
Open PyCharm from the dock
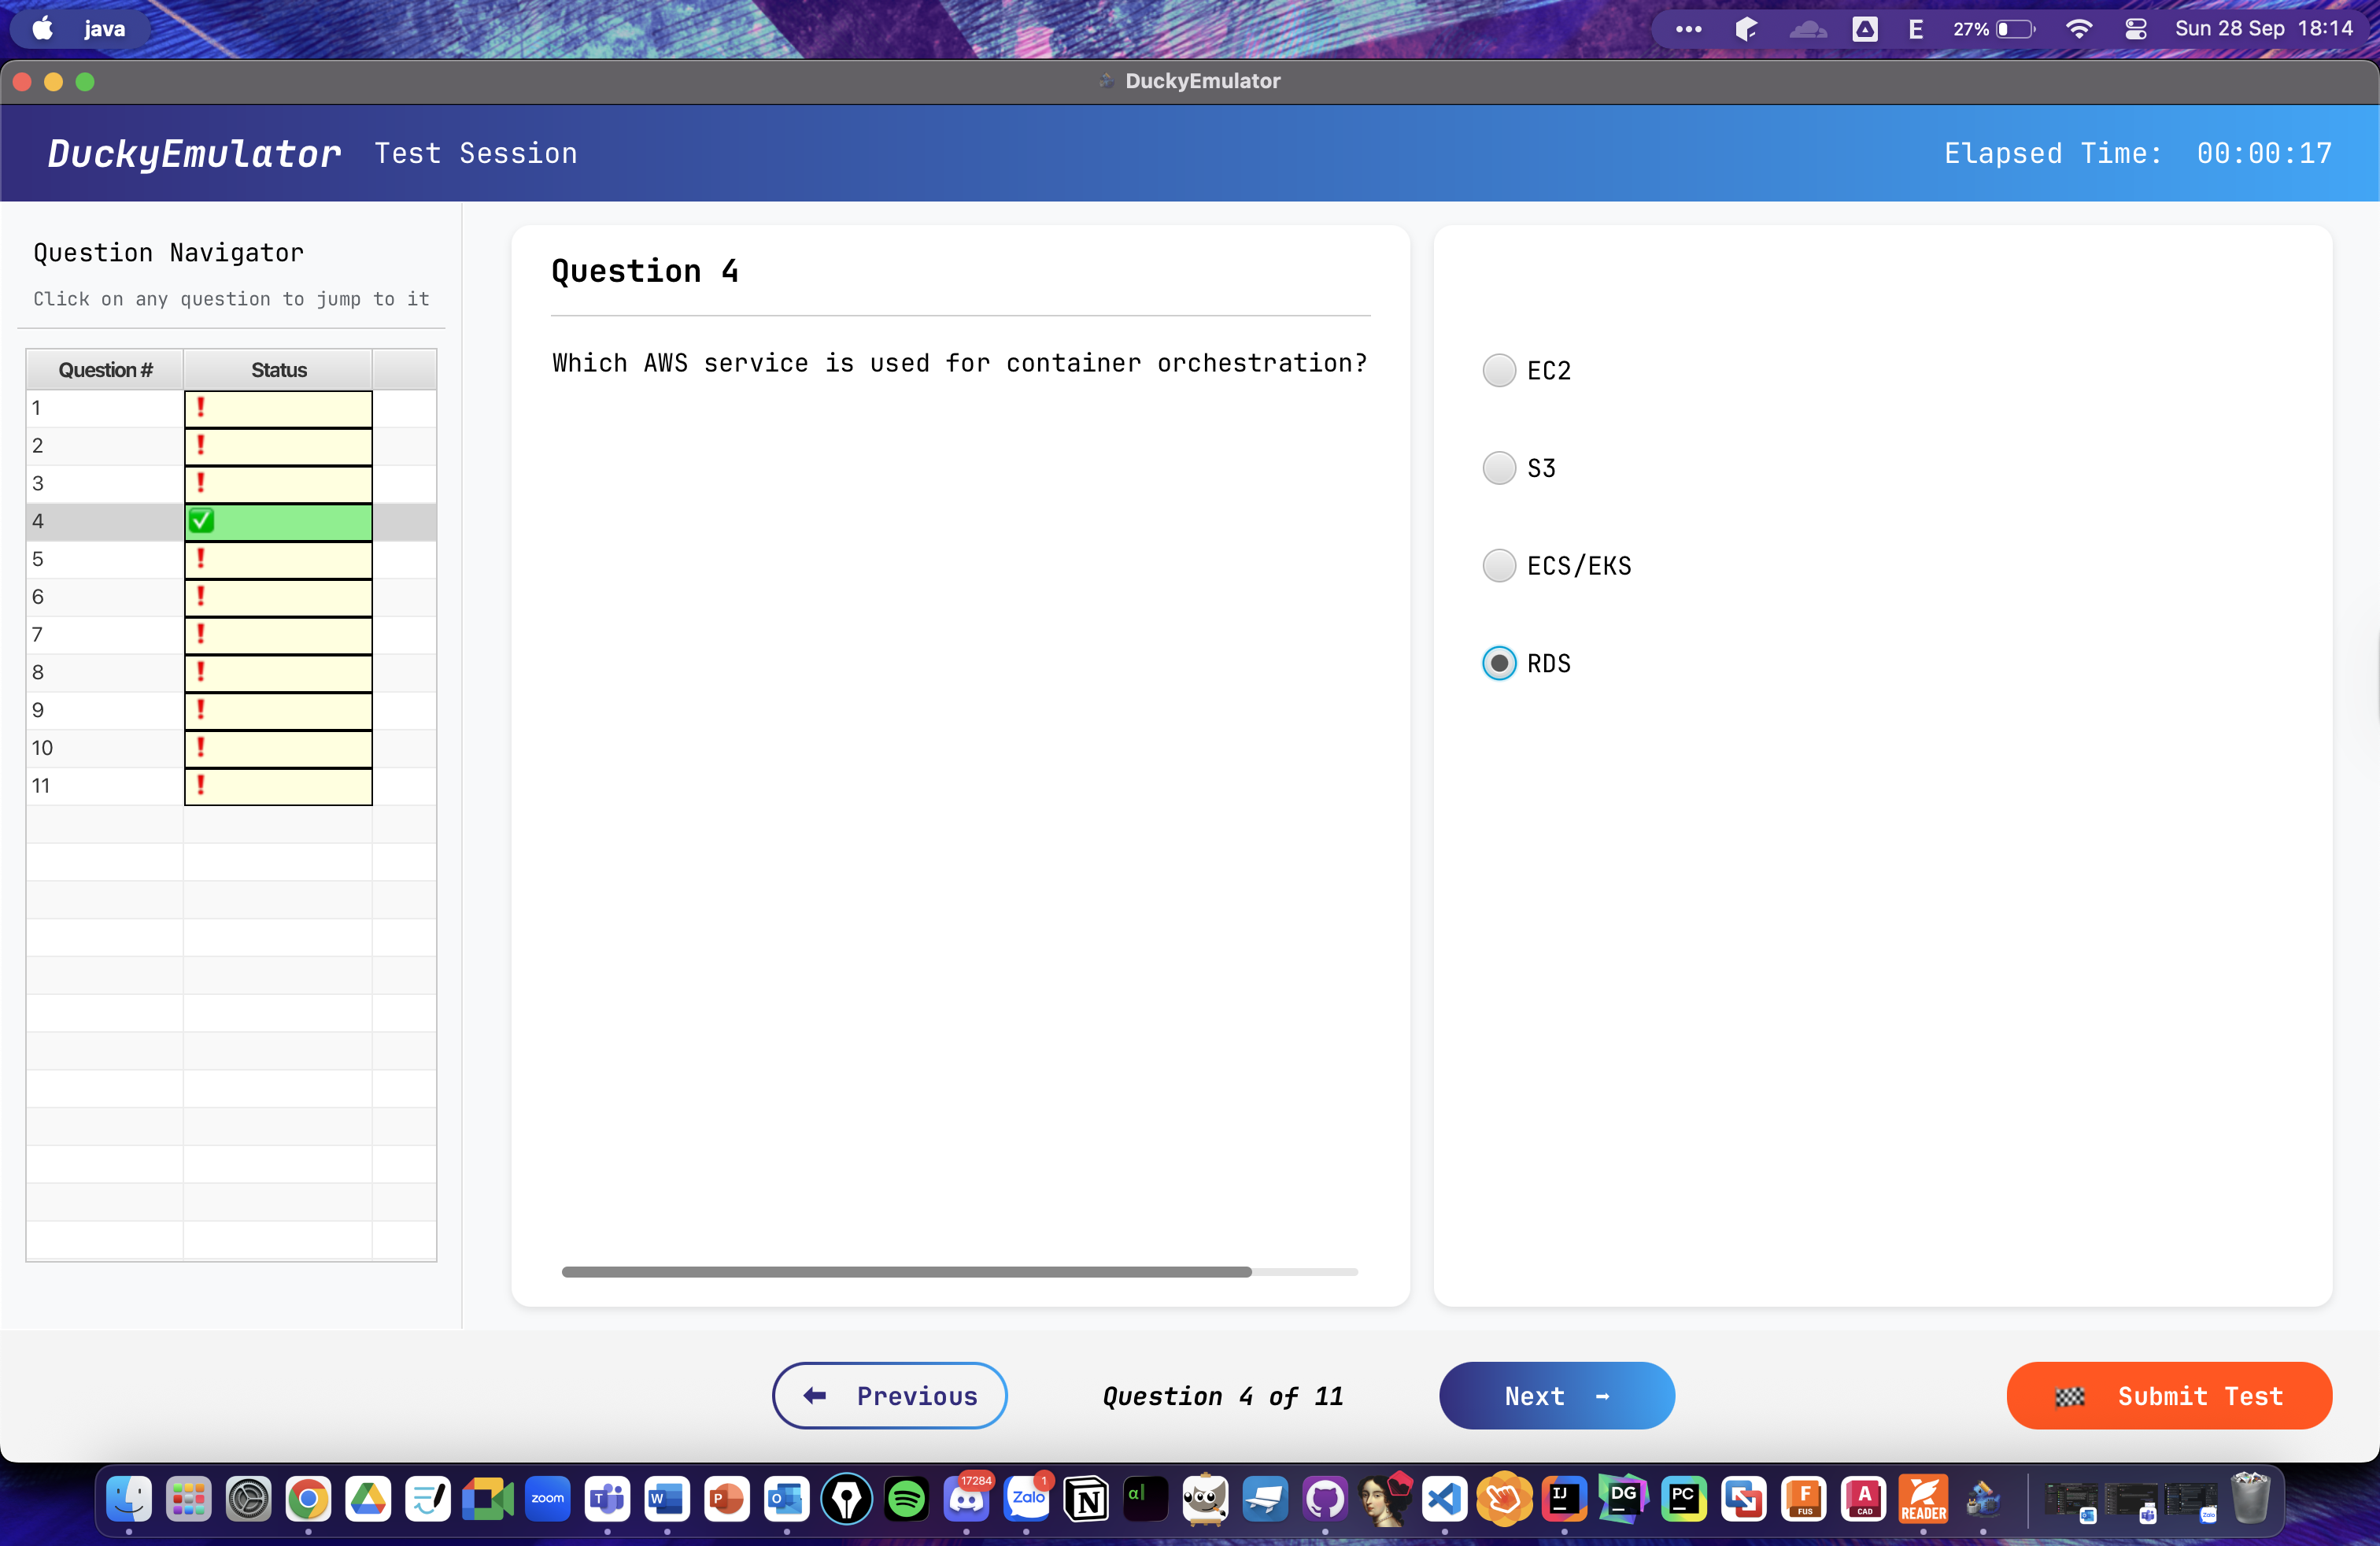(1684, 1499)
